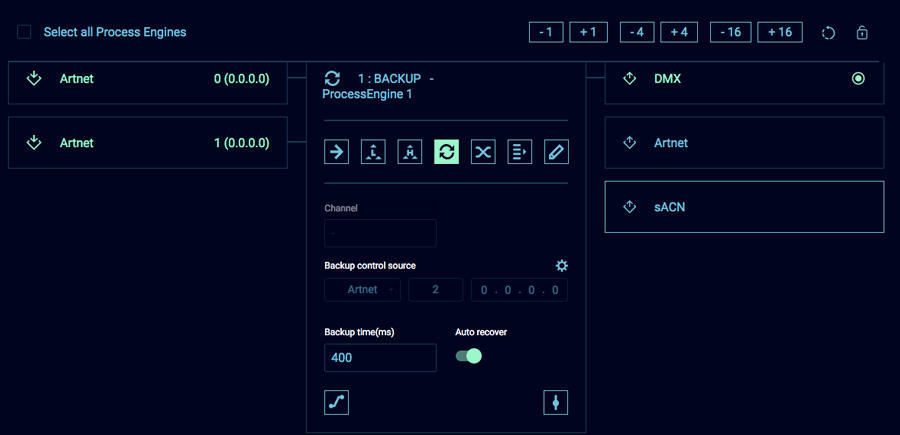Screen dimensions: 900x435
Task: Open the Artnet backup source dropdown
Action: pos(363,290)
